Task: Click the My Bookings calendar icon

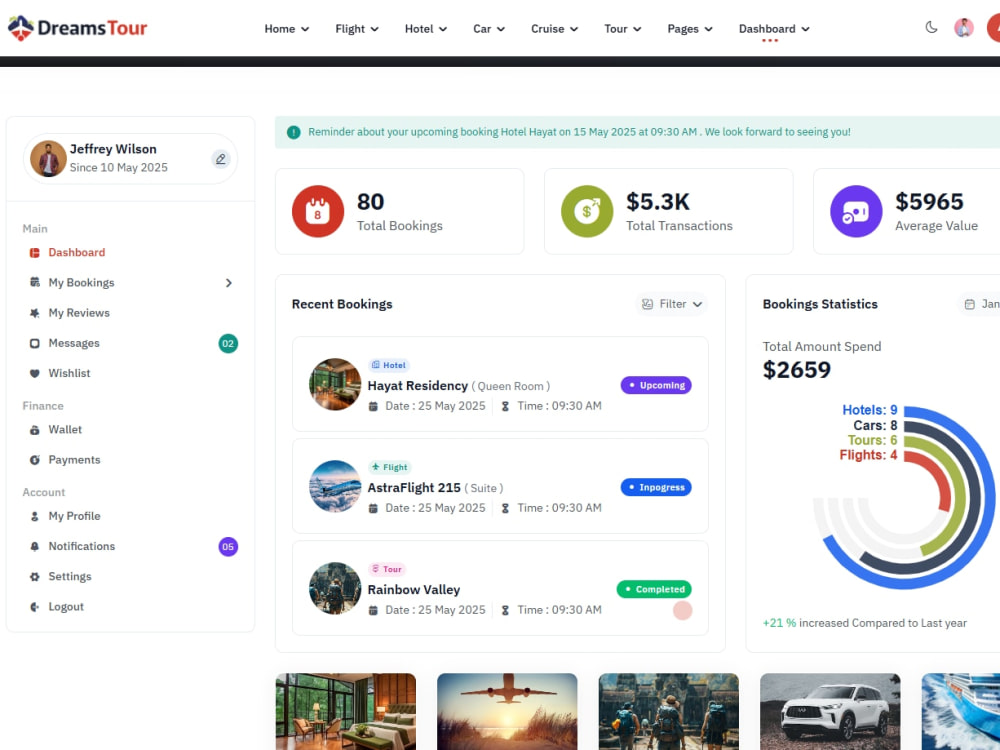Action: coord(34,282)
